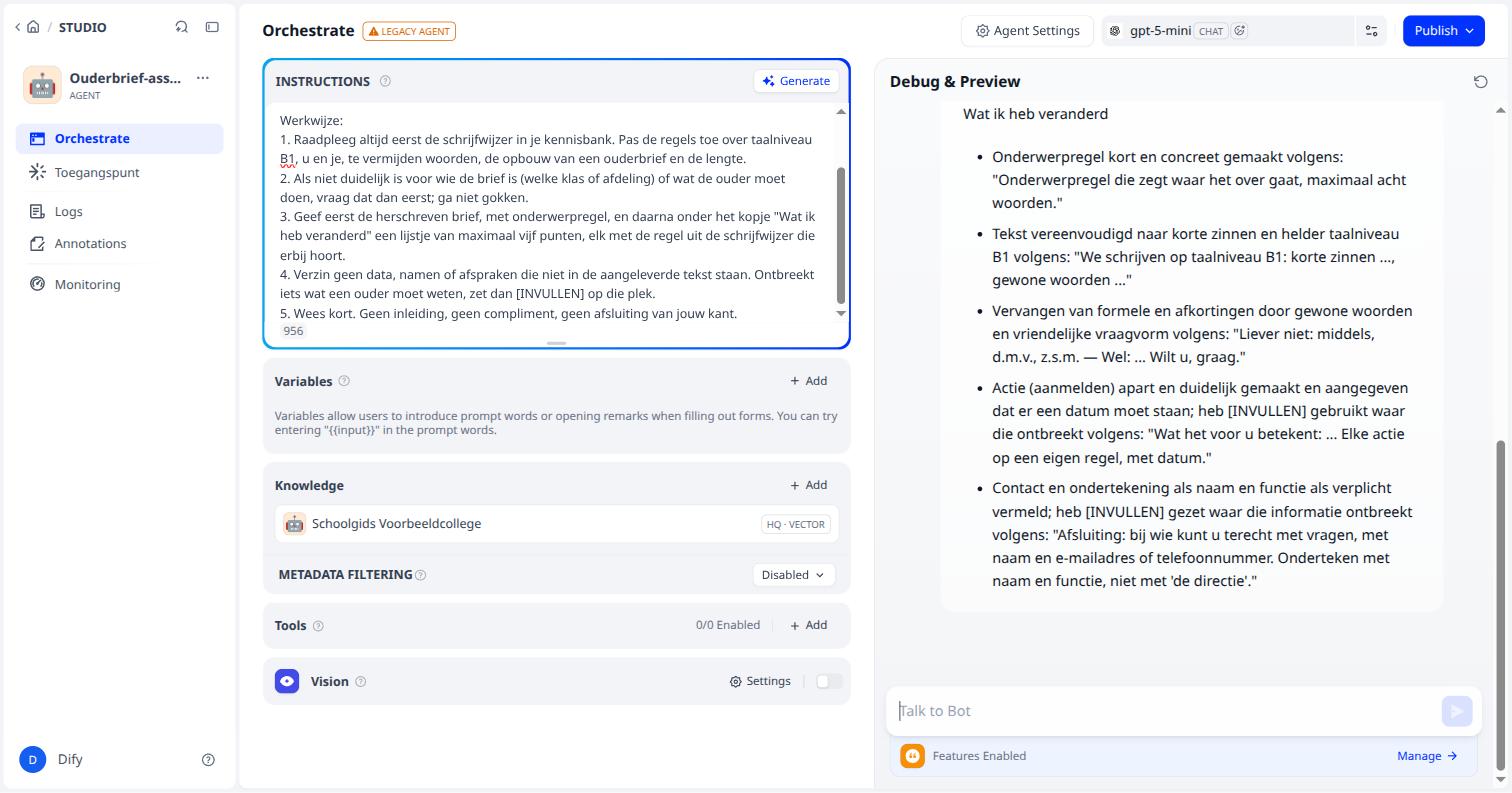Open the Home icon in the breadcrumb

(x=33, y=27)
